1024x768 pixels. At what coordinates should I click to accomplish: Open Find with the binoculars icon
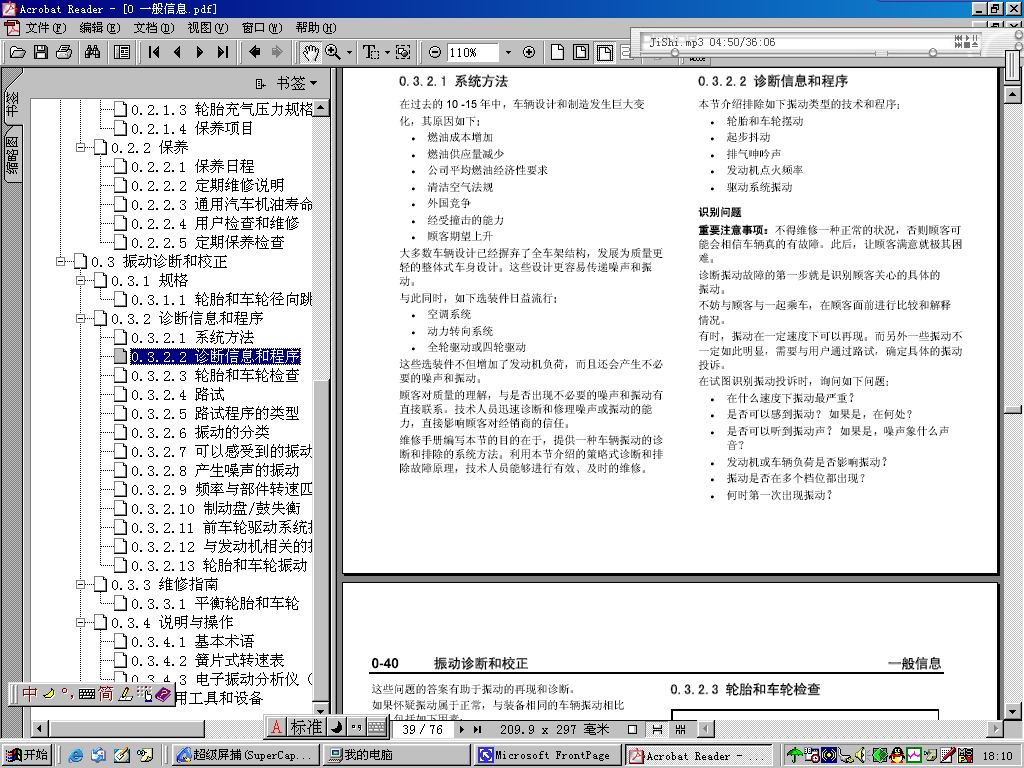pyautogui.click(x=93, y=52)
